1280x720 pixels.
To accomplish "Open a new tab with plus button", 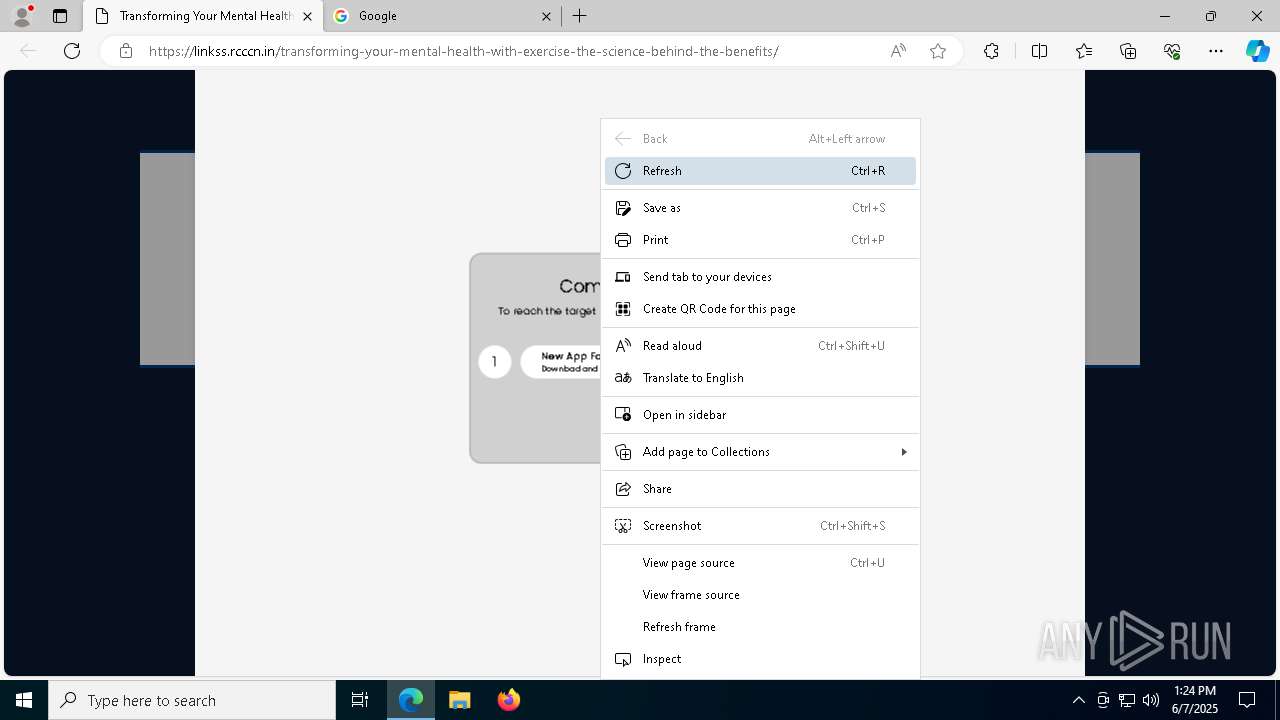I will [x=580, y=16].
